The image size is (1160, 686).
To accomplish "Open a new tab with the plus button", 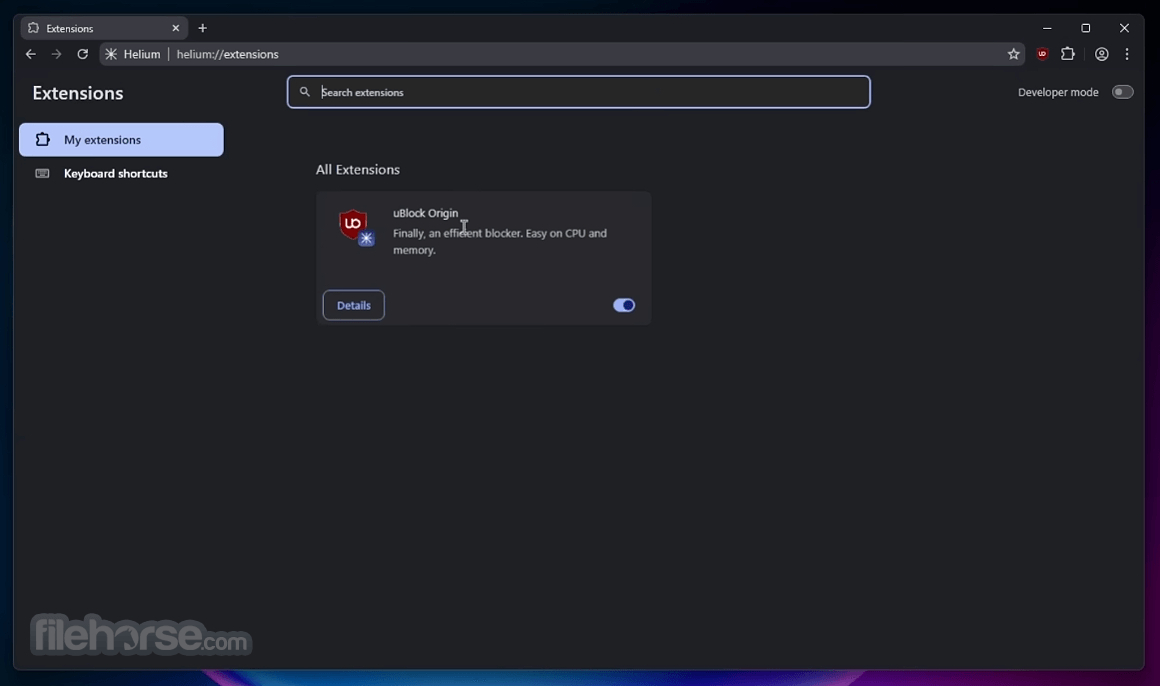I will coord(202,28).
